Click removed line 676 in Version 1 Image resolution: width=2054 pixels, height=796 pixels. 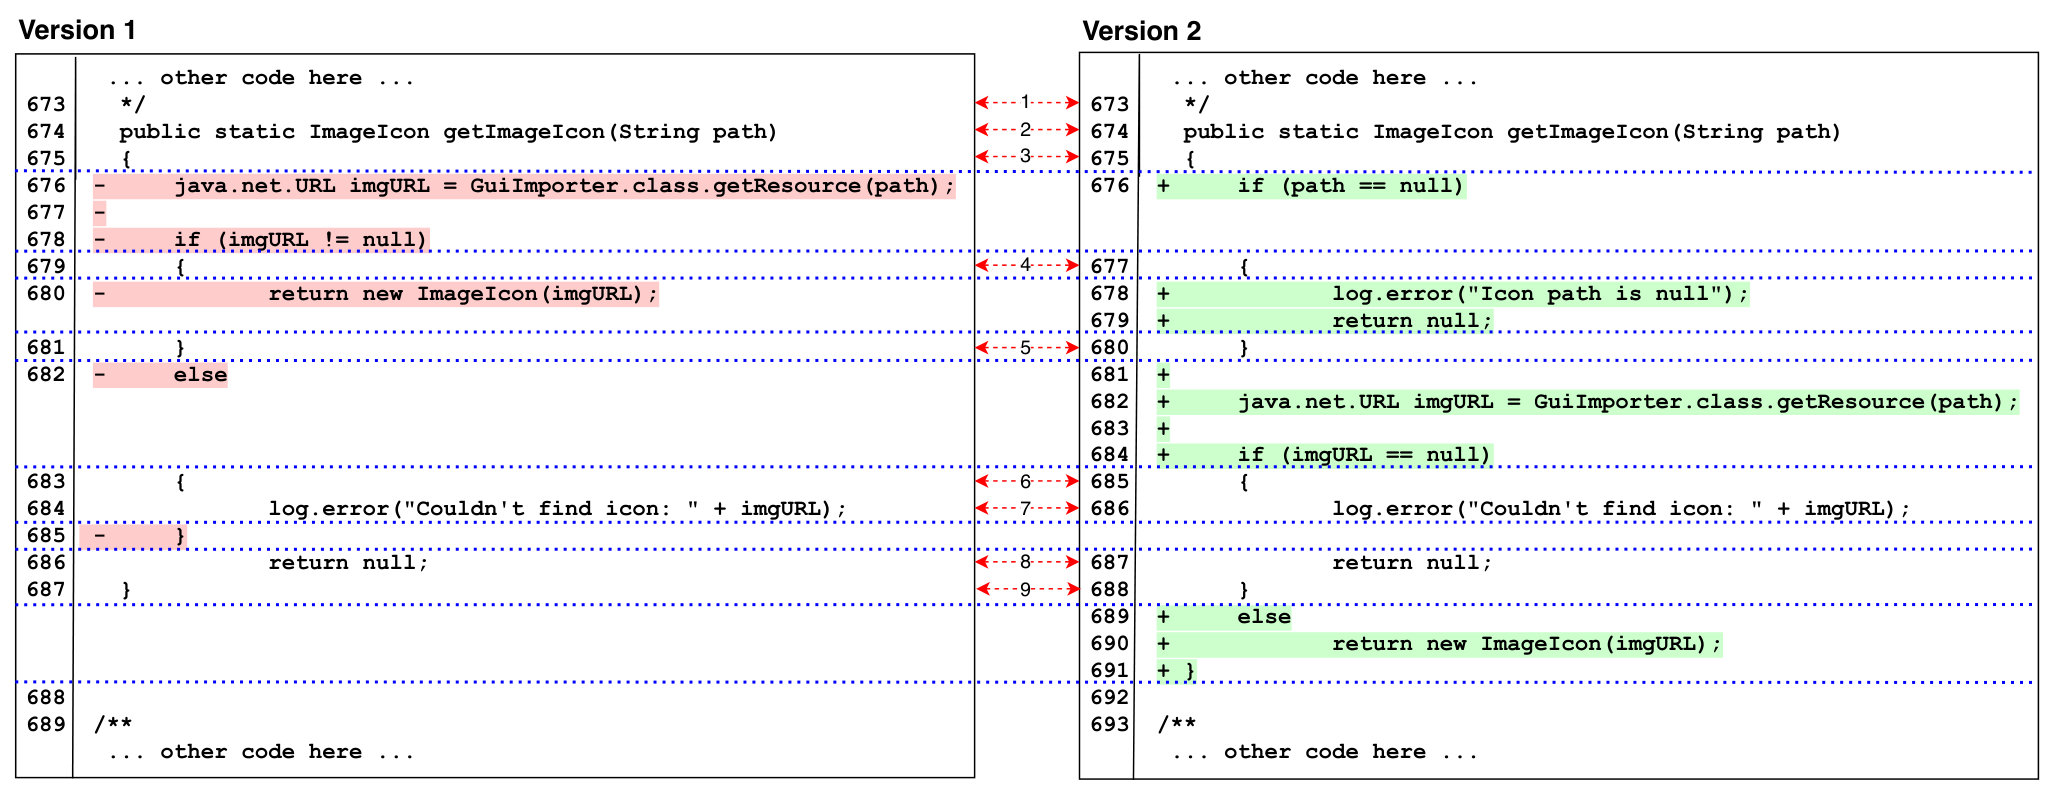click(x=524, y=186)
